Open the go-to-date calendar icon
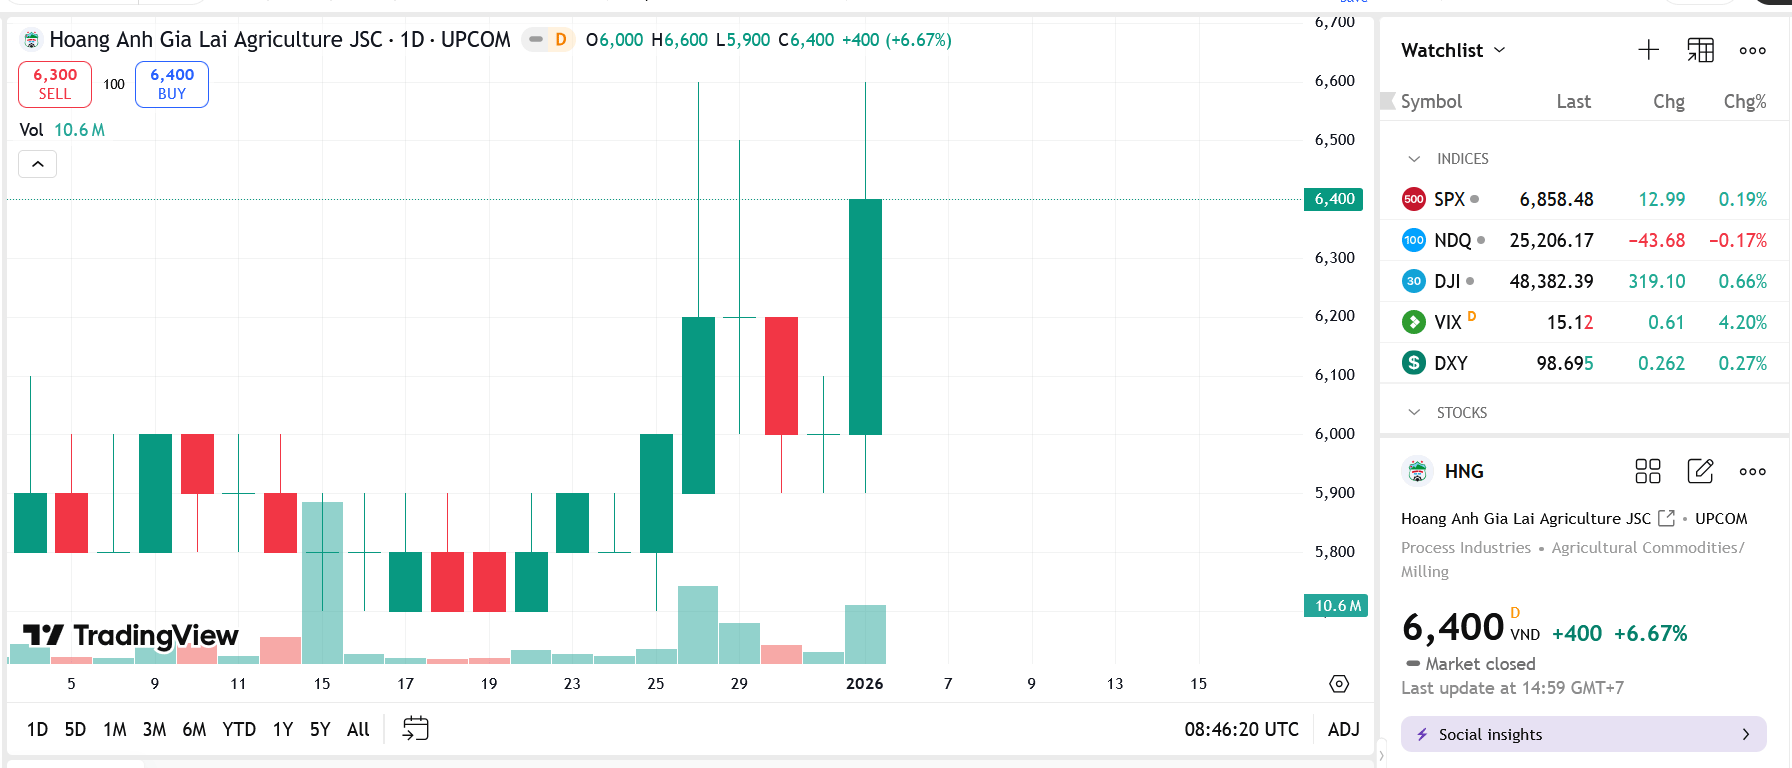 [x=414, y=729]
